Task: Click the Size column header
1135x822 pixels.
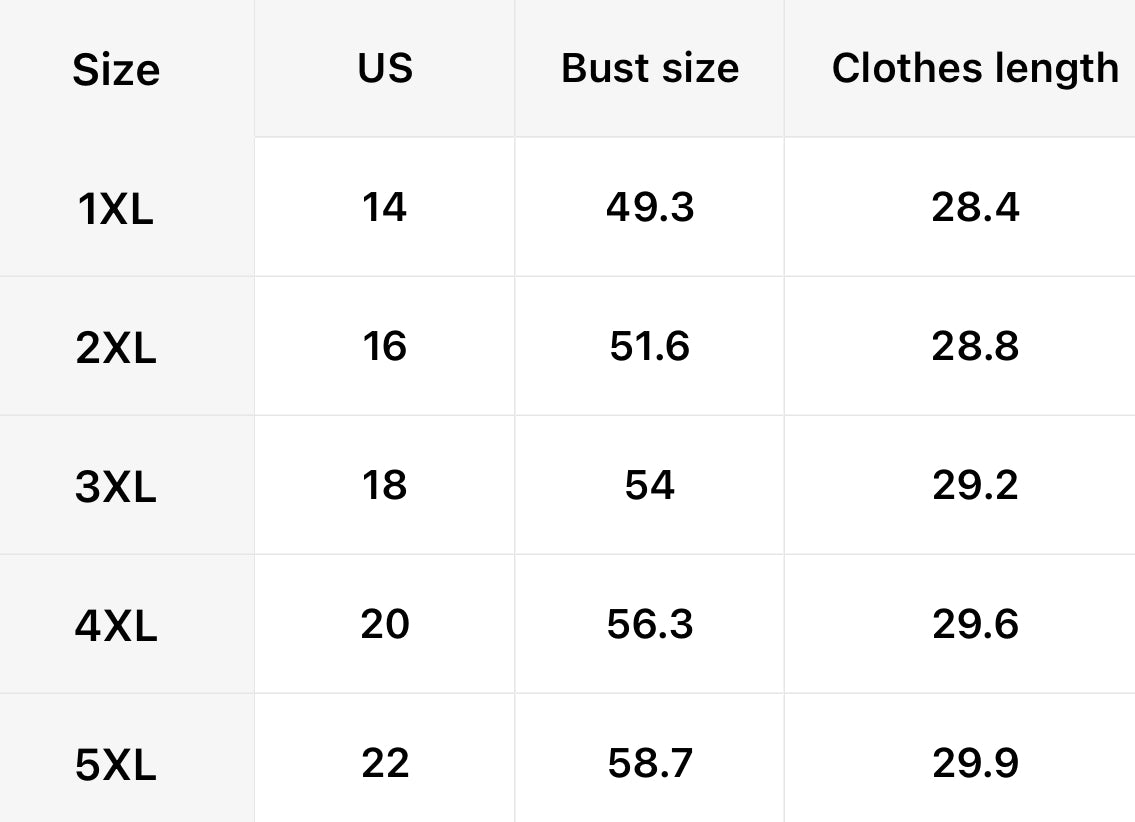Action: click(116, 70)
